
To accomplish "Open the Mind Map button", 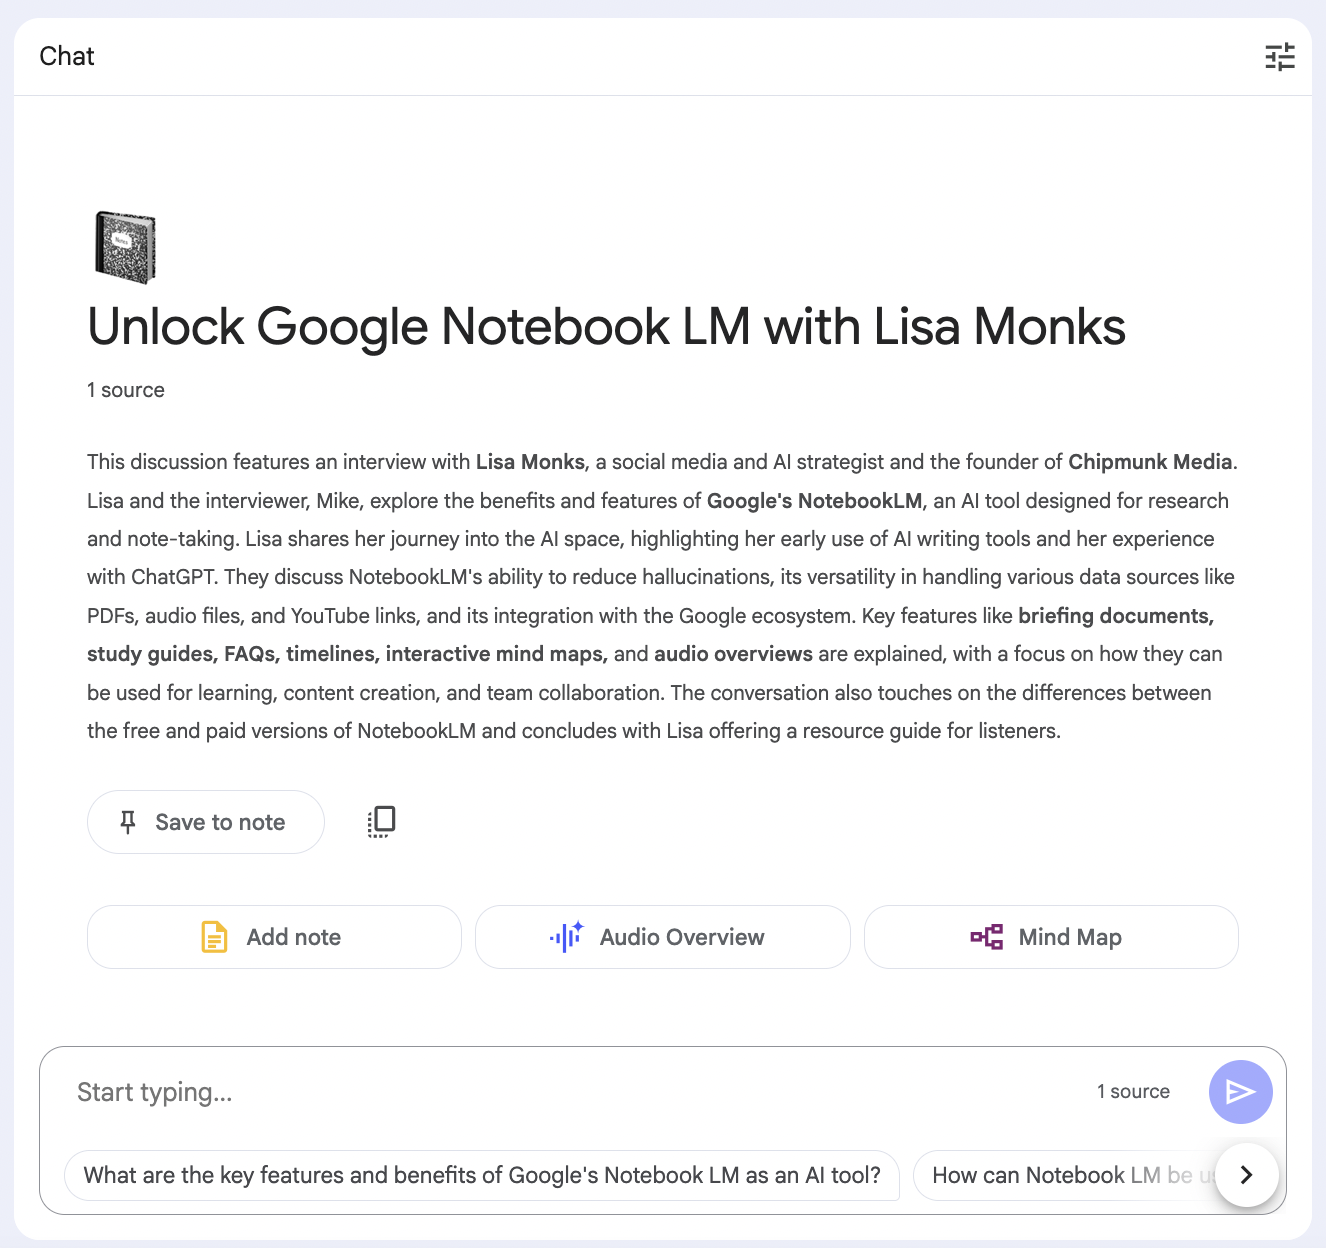I will 1051,937.
